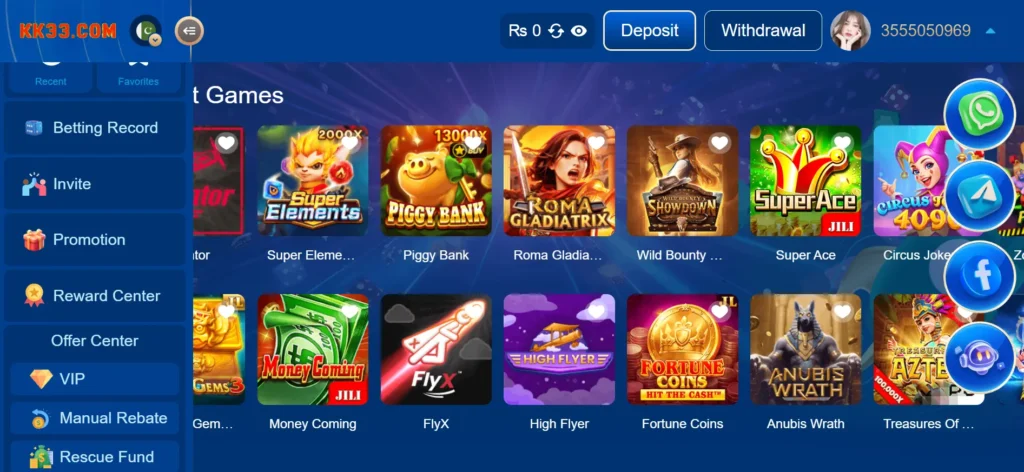The width and height of the screenshot is (1024, 472).
Task: Toggle balance visibility eye icon
Action: (x=579, y=31)
